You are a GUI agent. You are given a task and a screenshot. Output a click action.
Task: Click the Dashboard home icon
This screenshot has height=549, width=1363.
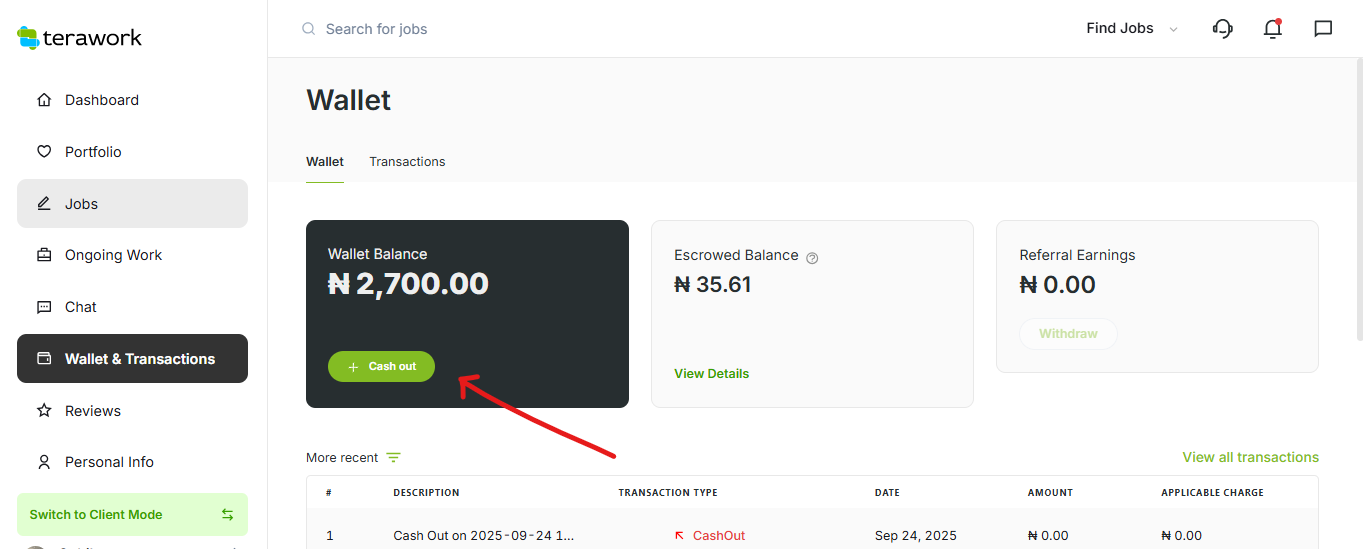tap(44, 100)
